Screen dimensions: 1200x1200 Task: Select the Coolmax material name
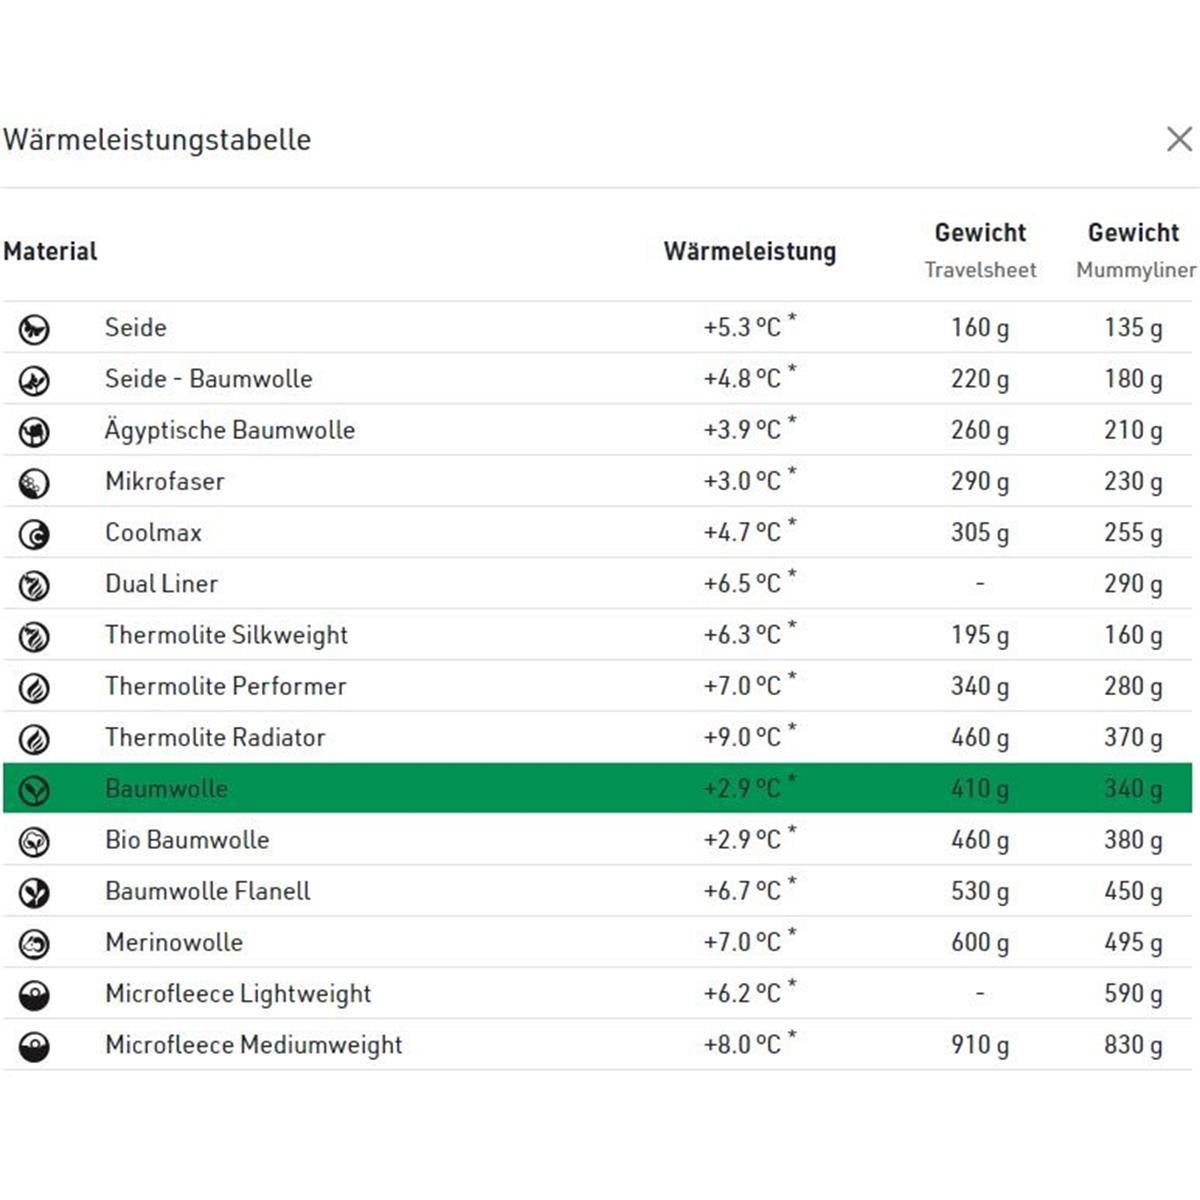point(154,532)
